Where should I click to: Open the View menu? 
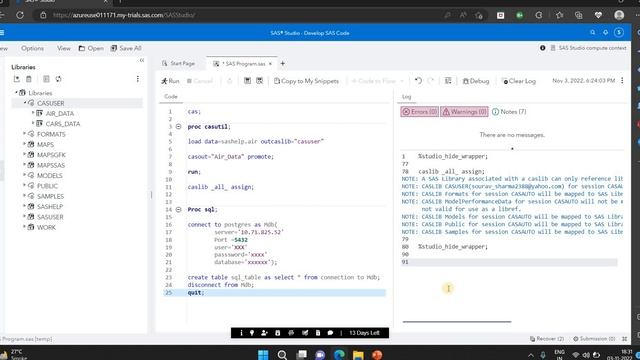pyautogui.click(x=64, y=48)
